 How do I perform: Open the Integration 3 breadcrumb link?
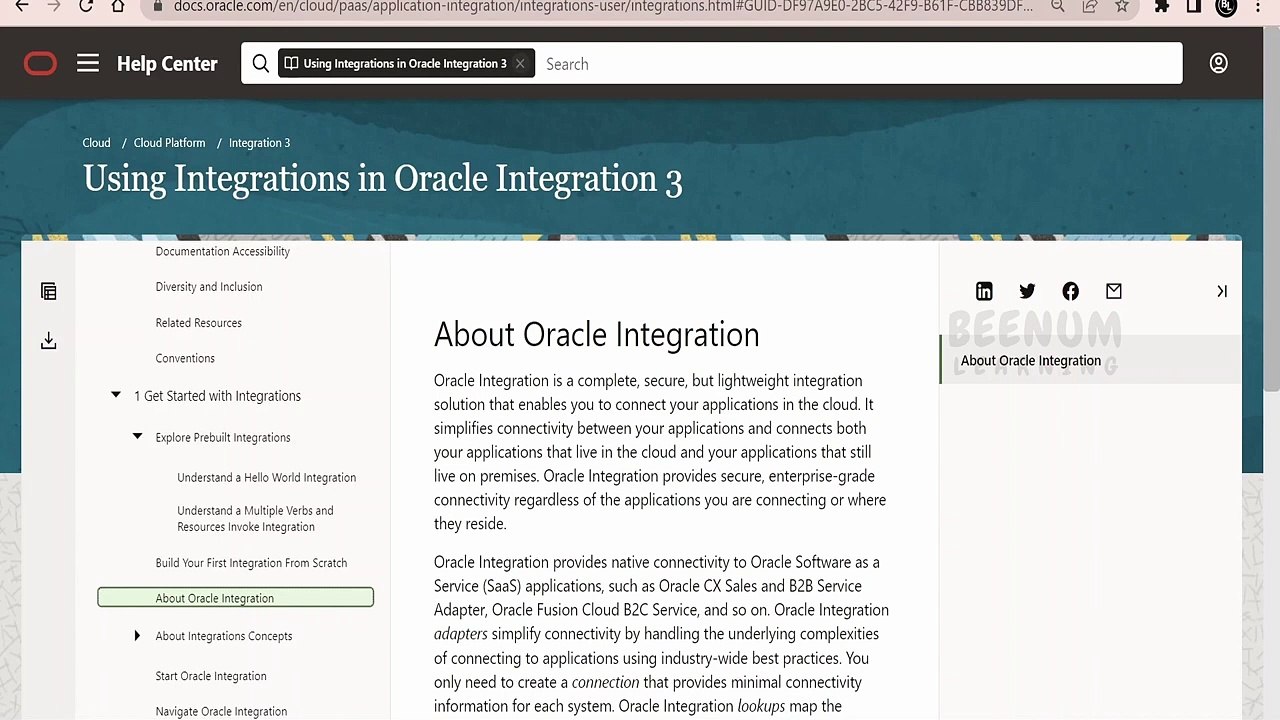(x=259, y=143)
